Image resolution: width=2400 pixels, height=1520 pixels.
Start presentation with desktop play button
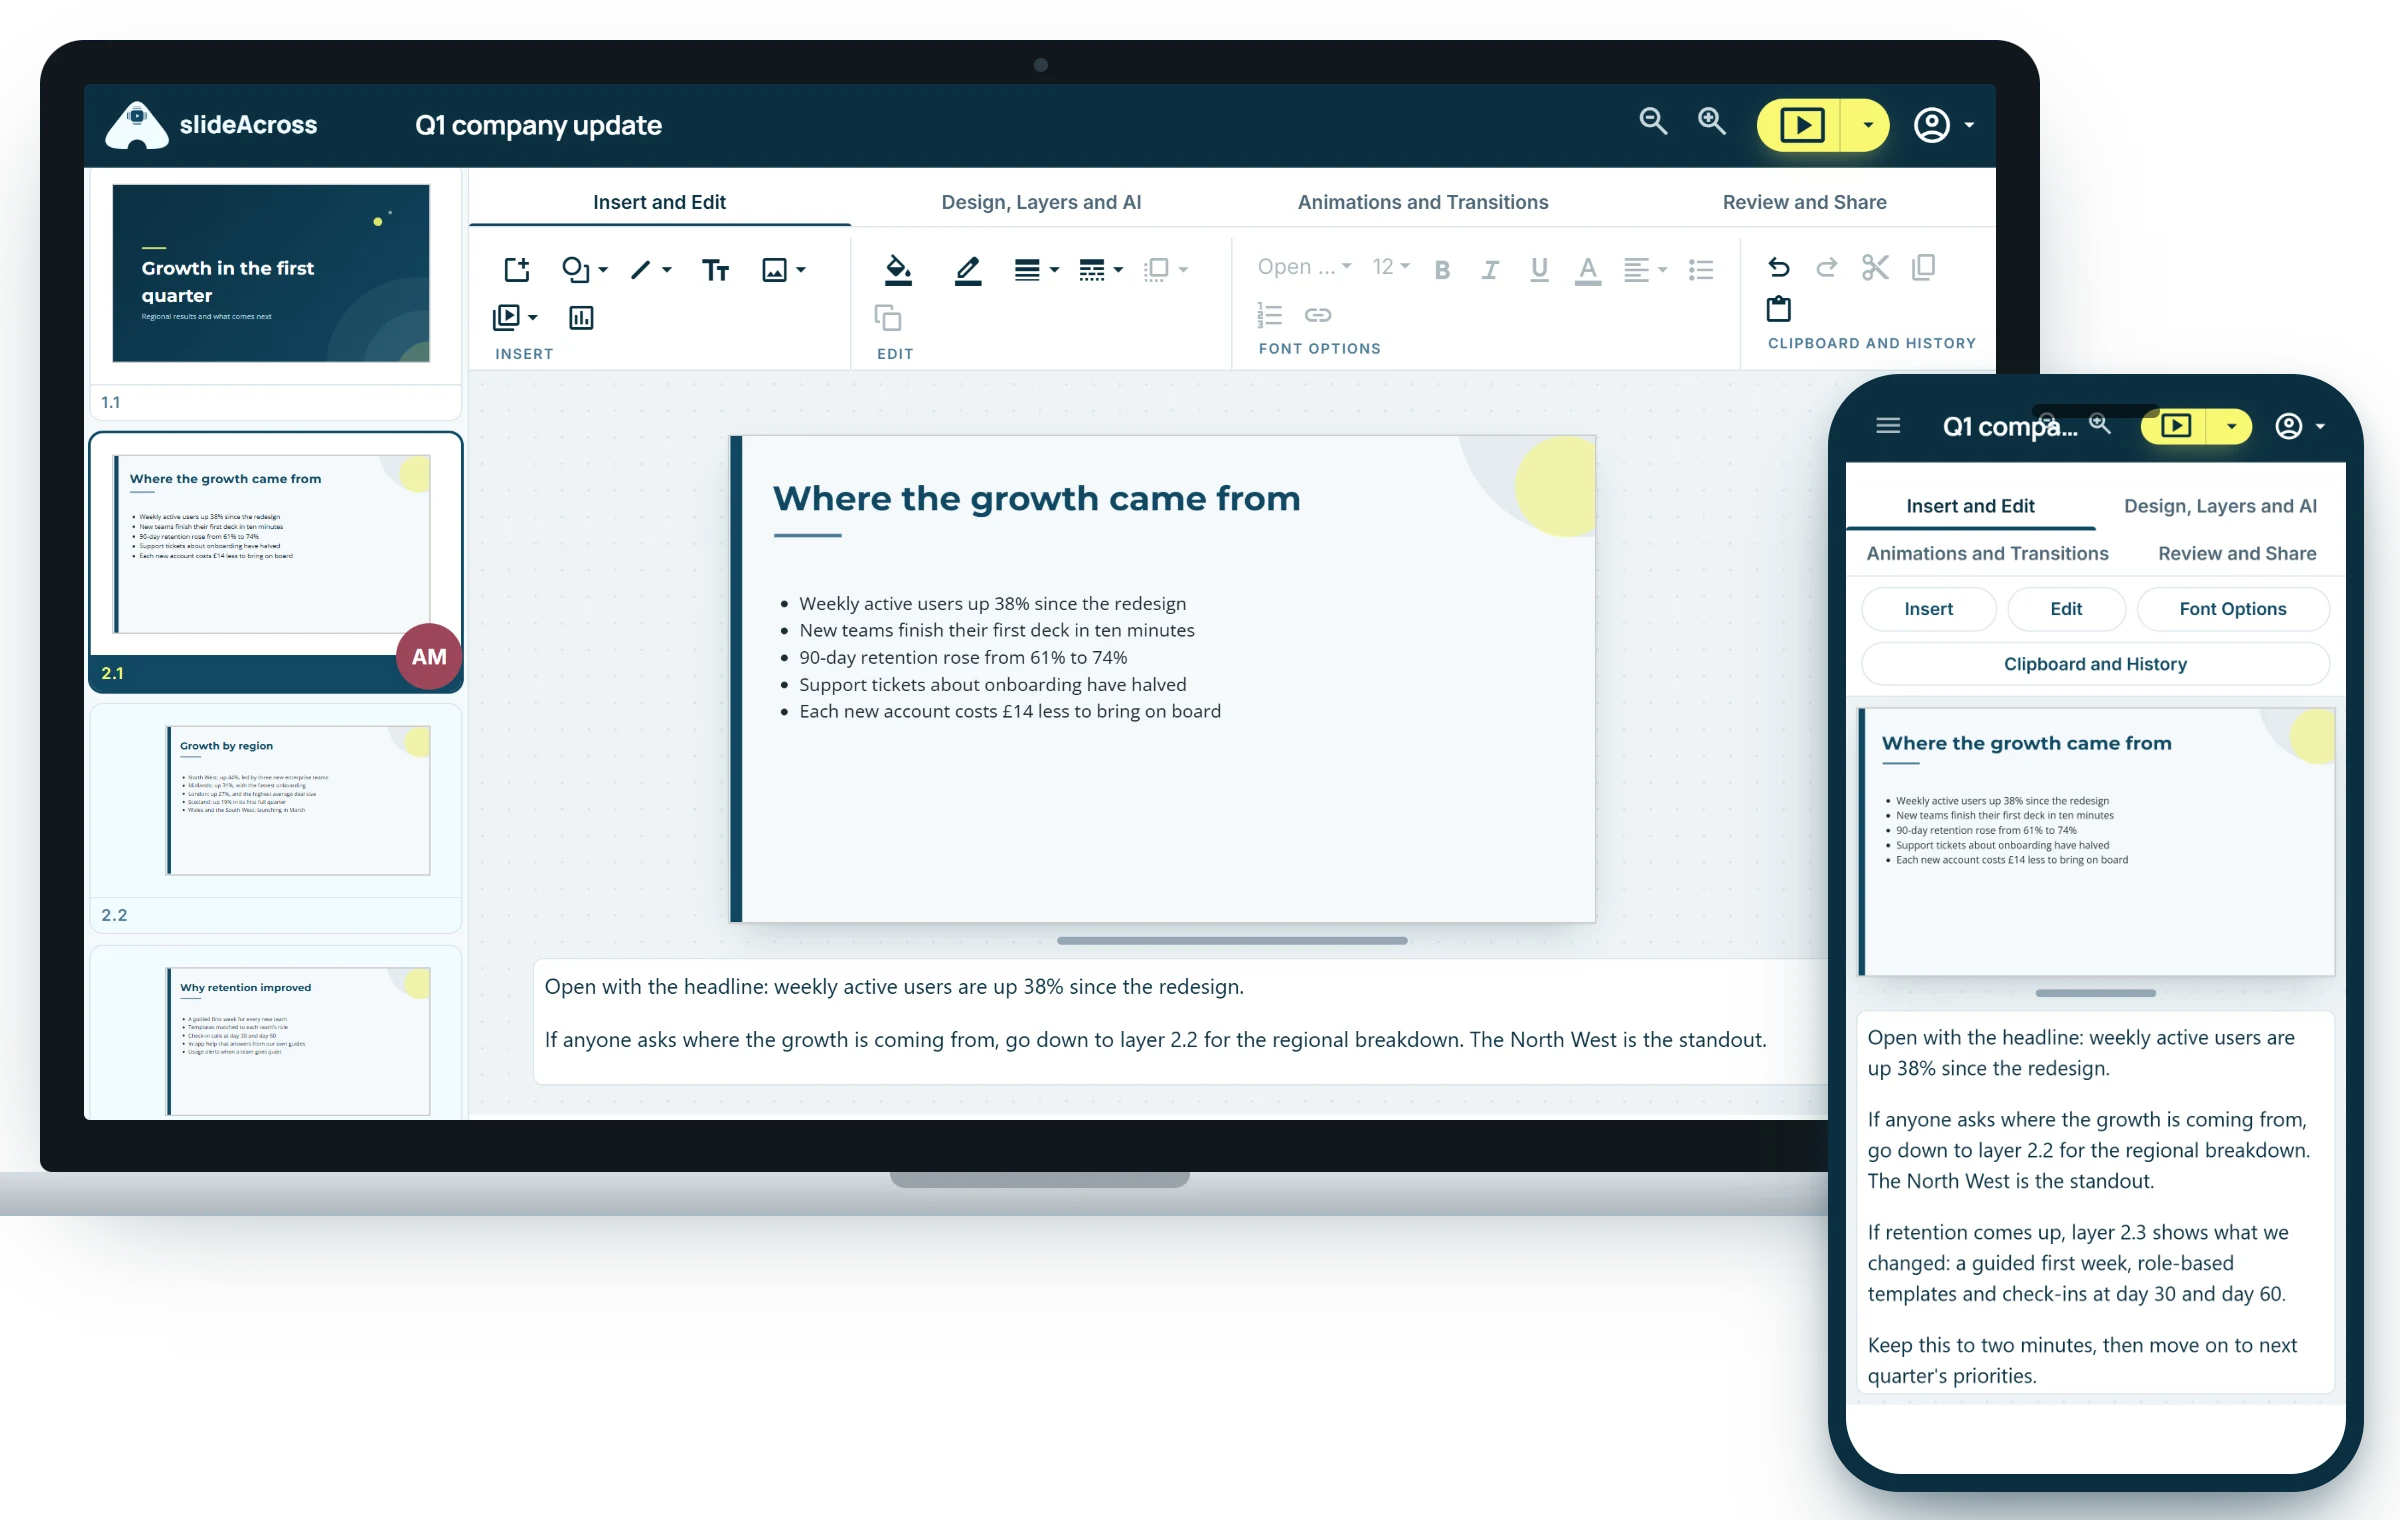click(x=1801, y=125)
